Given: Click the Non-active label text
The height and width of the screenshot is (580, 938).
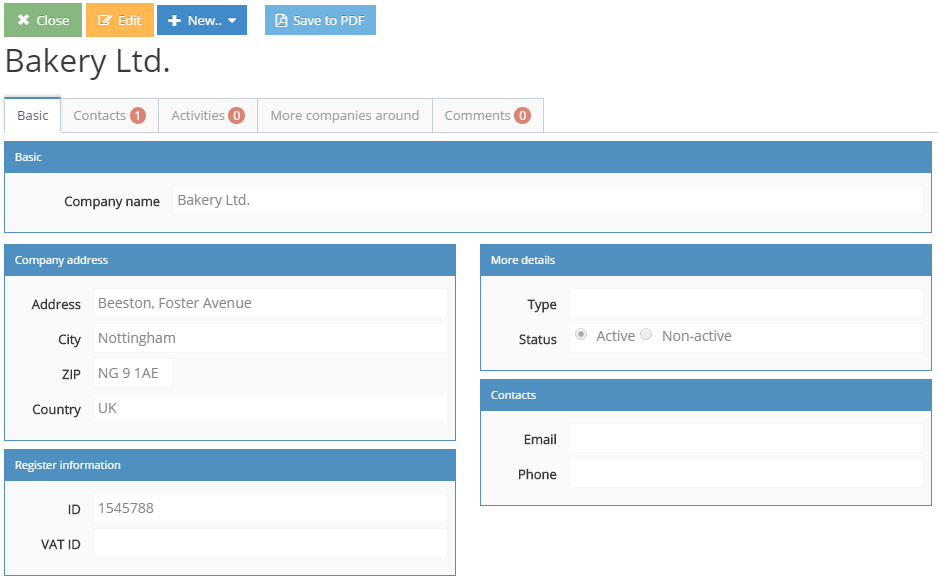Looking at the screenshot, I should pos(696,336).
